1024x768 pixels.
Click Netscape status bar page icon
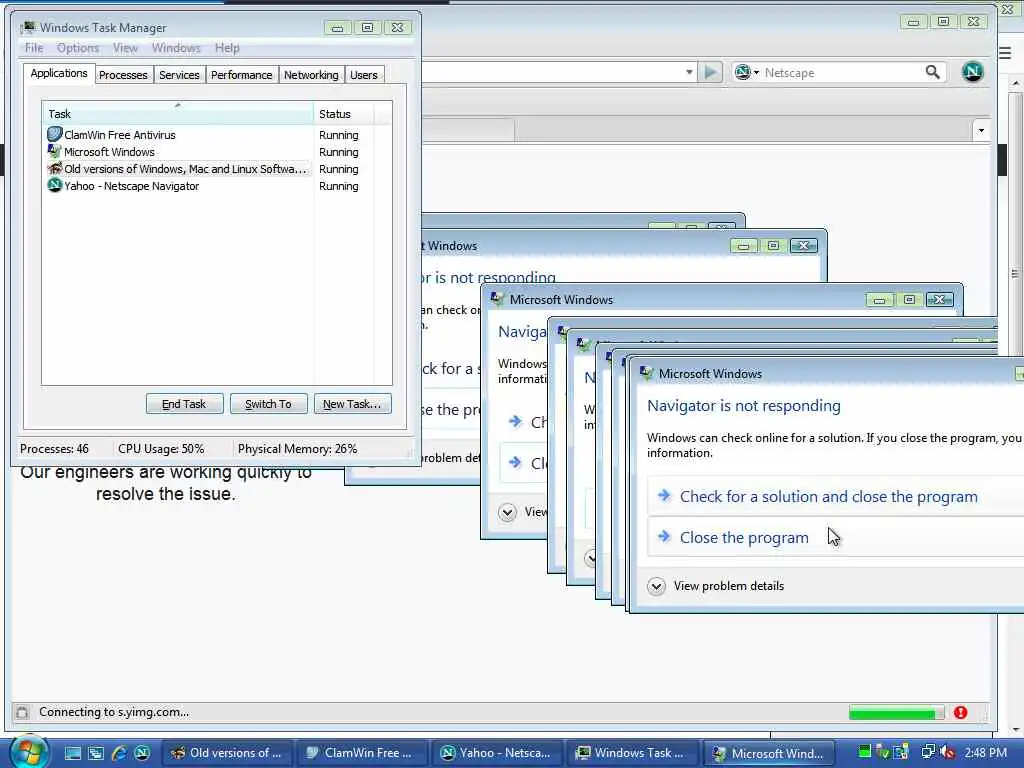[22, 712]
